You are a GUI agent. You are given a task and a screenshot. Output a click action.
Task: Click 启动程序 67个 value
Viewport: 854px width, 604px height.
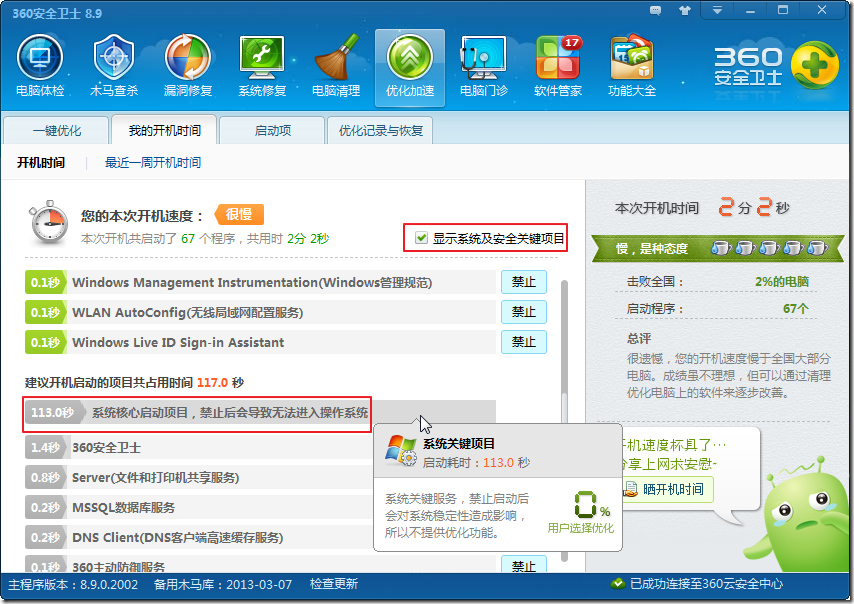[x=796, y=309]
